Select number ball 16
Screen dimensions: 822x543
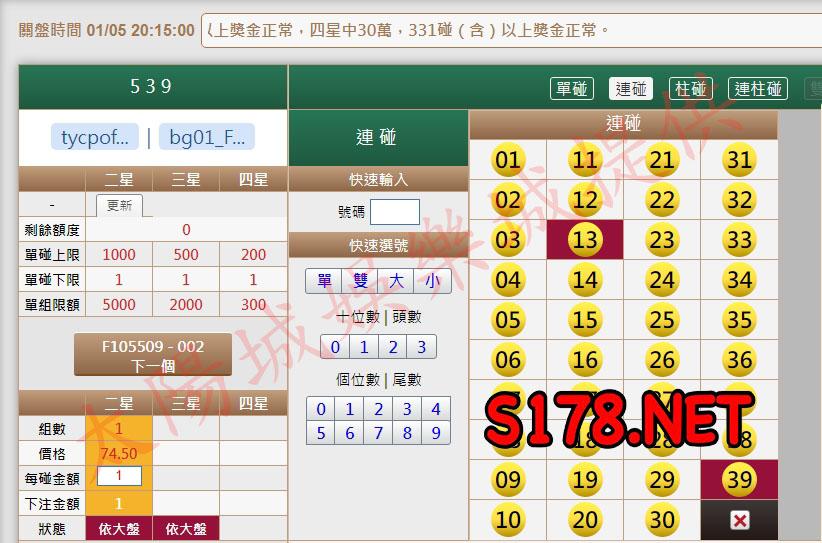click(585, 360)
